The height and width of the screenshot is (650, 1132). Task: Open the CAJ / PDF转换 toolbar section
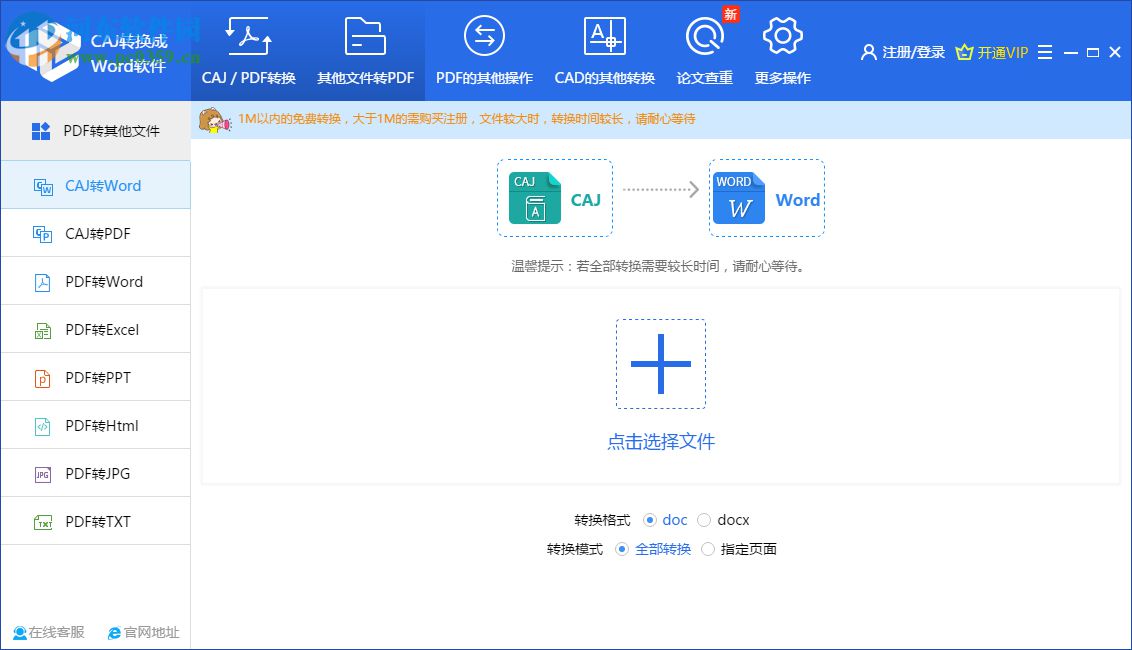tap(248, 50)
